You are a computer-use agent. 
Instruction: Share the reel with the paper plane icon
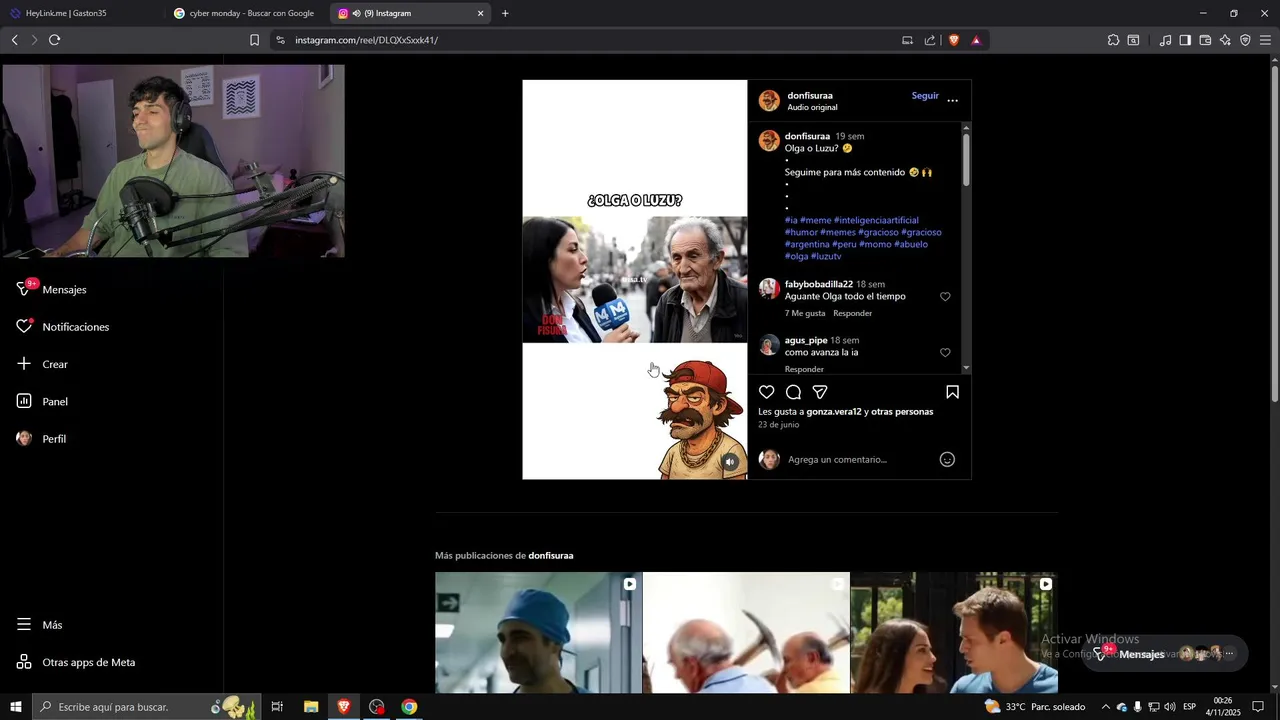pos(820,392)
